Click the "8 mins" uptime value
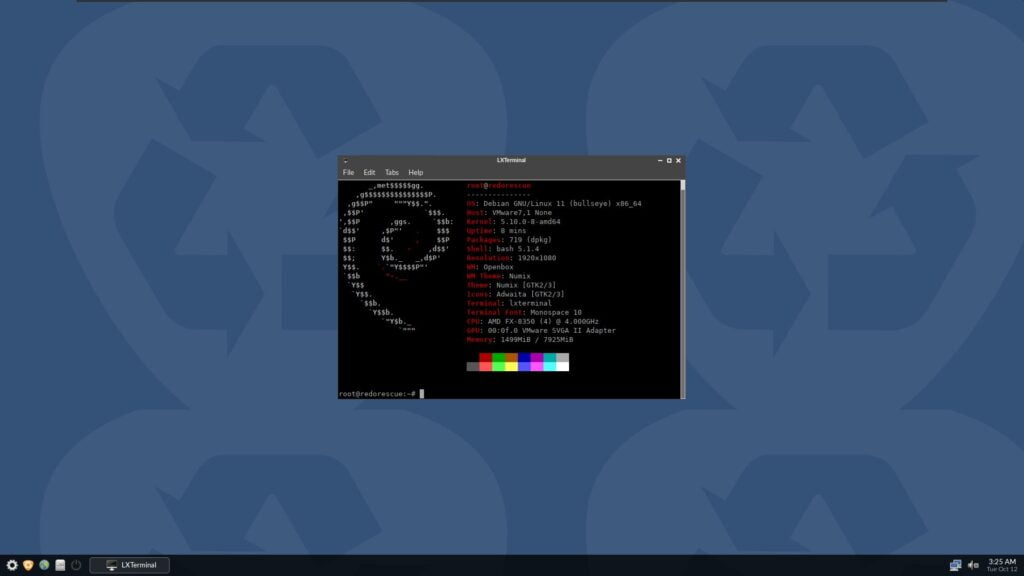The height and width of the screenshot is (576, 1024). click(513, 231)
